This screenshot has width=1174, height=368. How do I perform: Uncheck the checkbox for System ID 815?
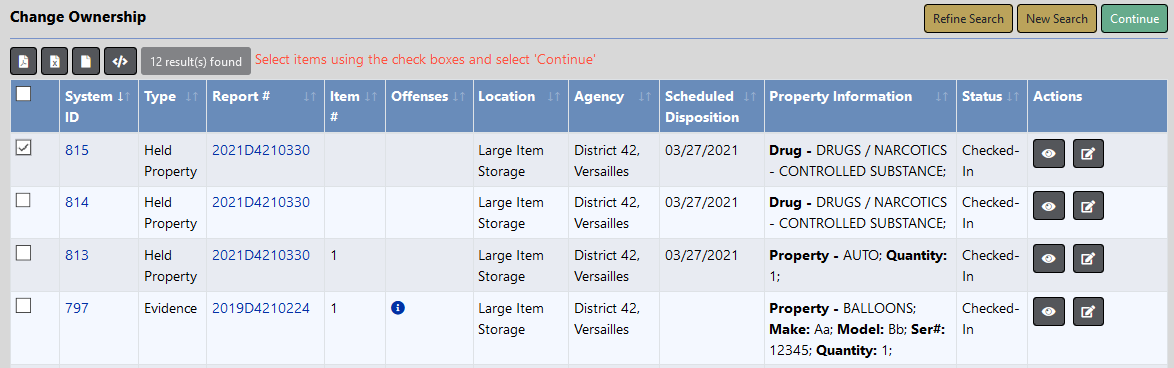click(23, 148)
